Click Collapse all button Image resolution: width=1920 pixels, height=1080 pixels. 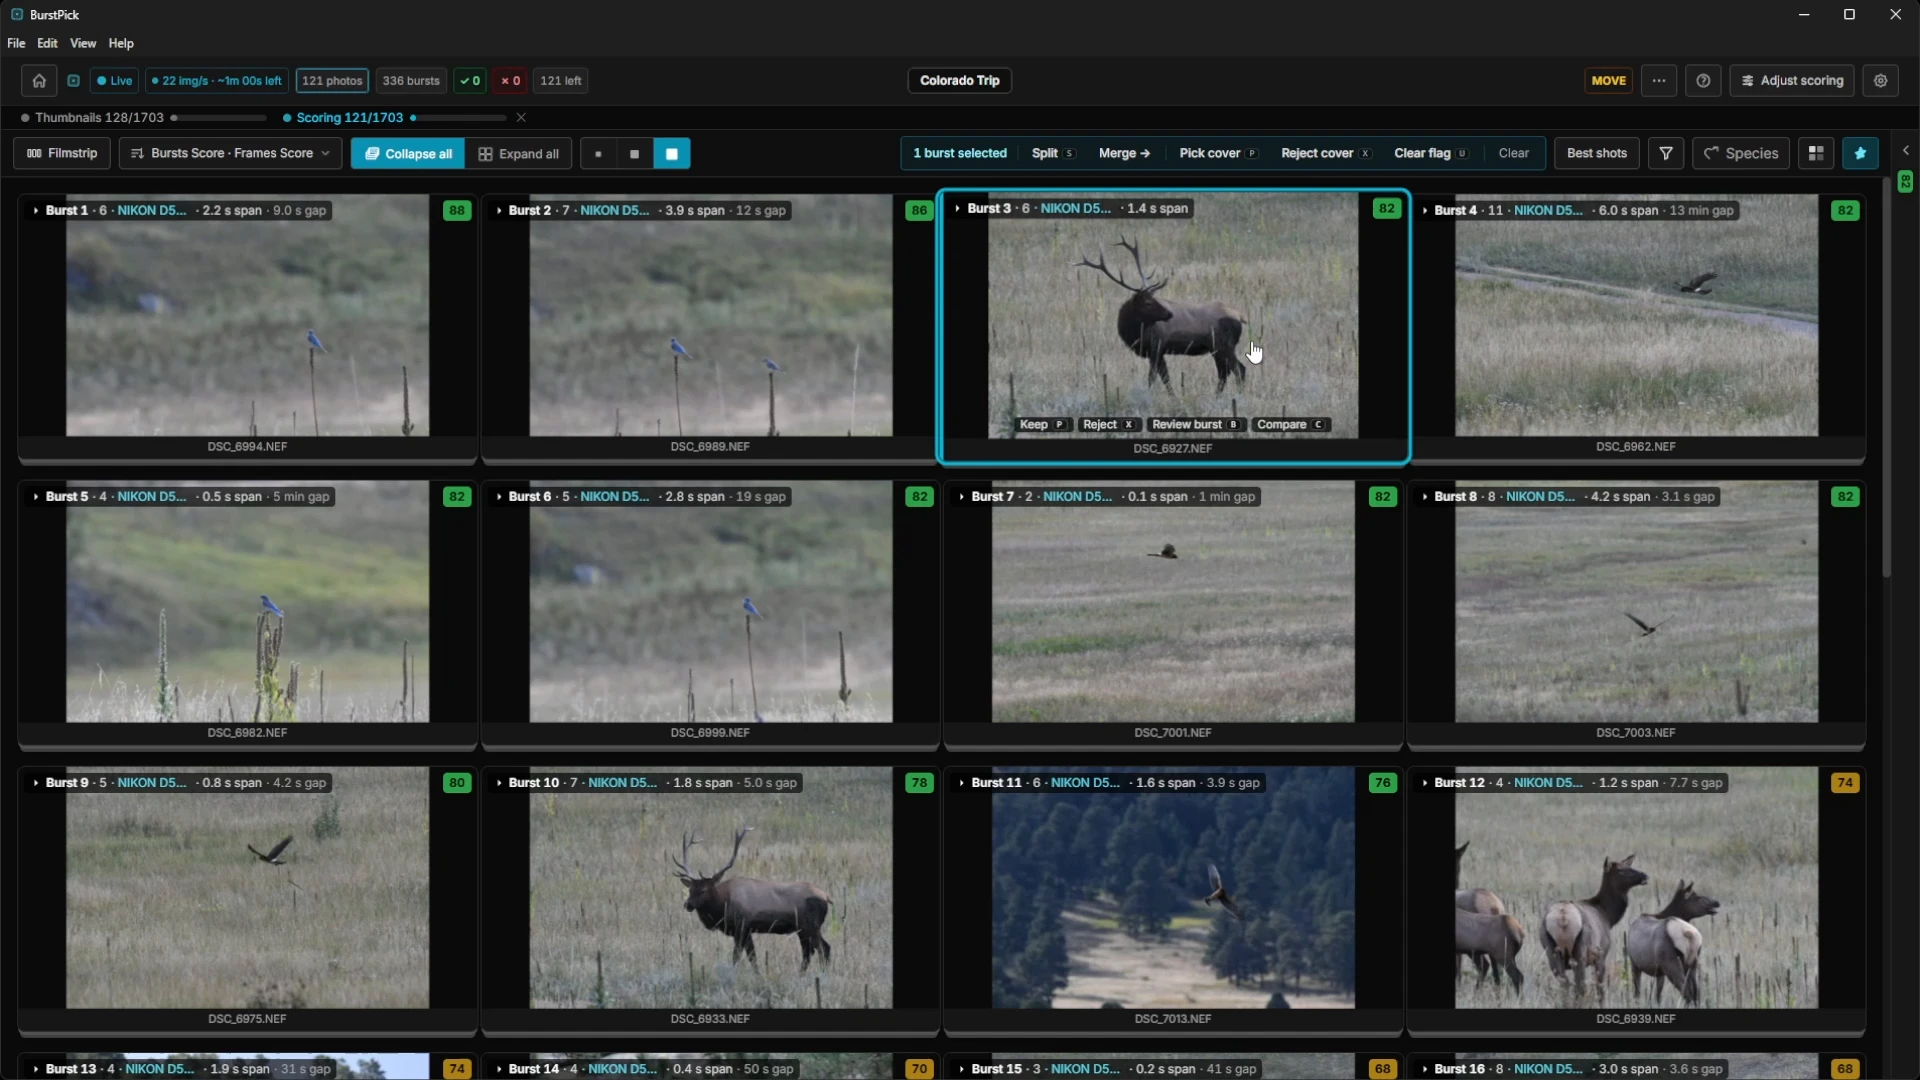coord(408,154)
